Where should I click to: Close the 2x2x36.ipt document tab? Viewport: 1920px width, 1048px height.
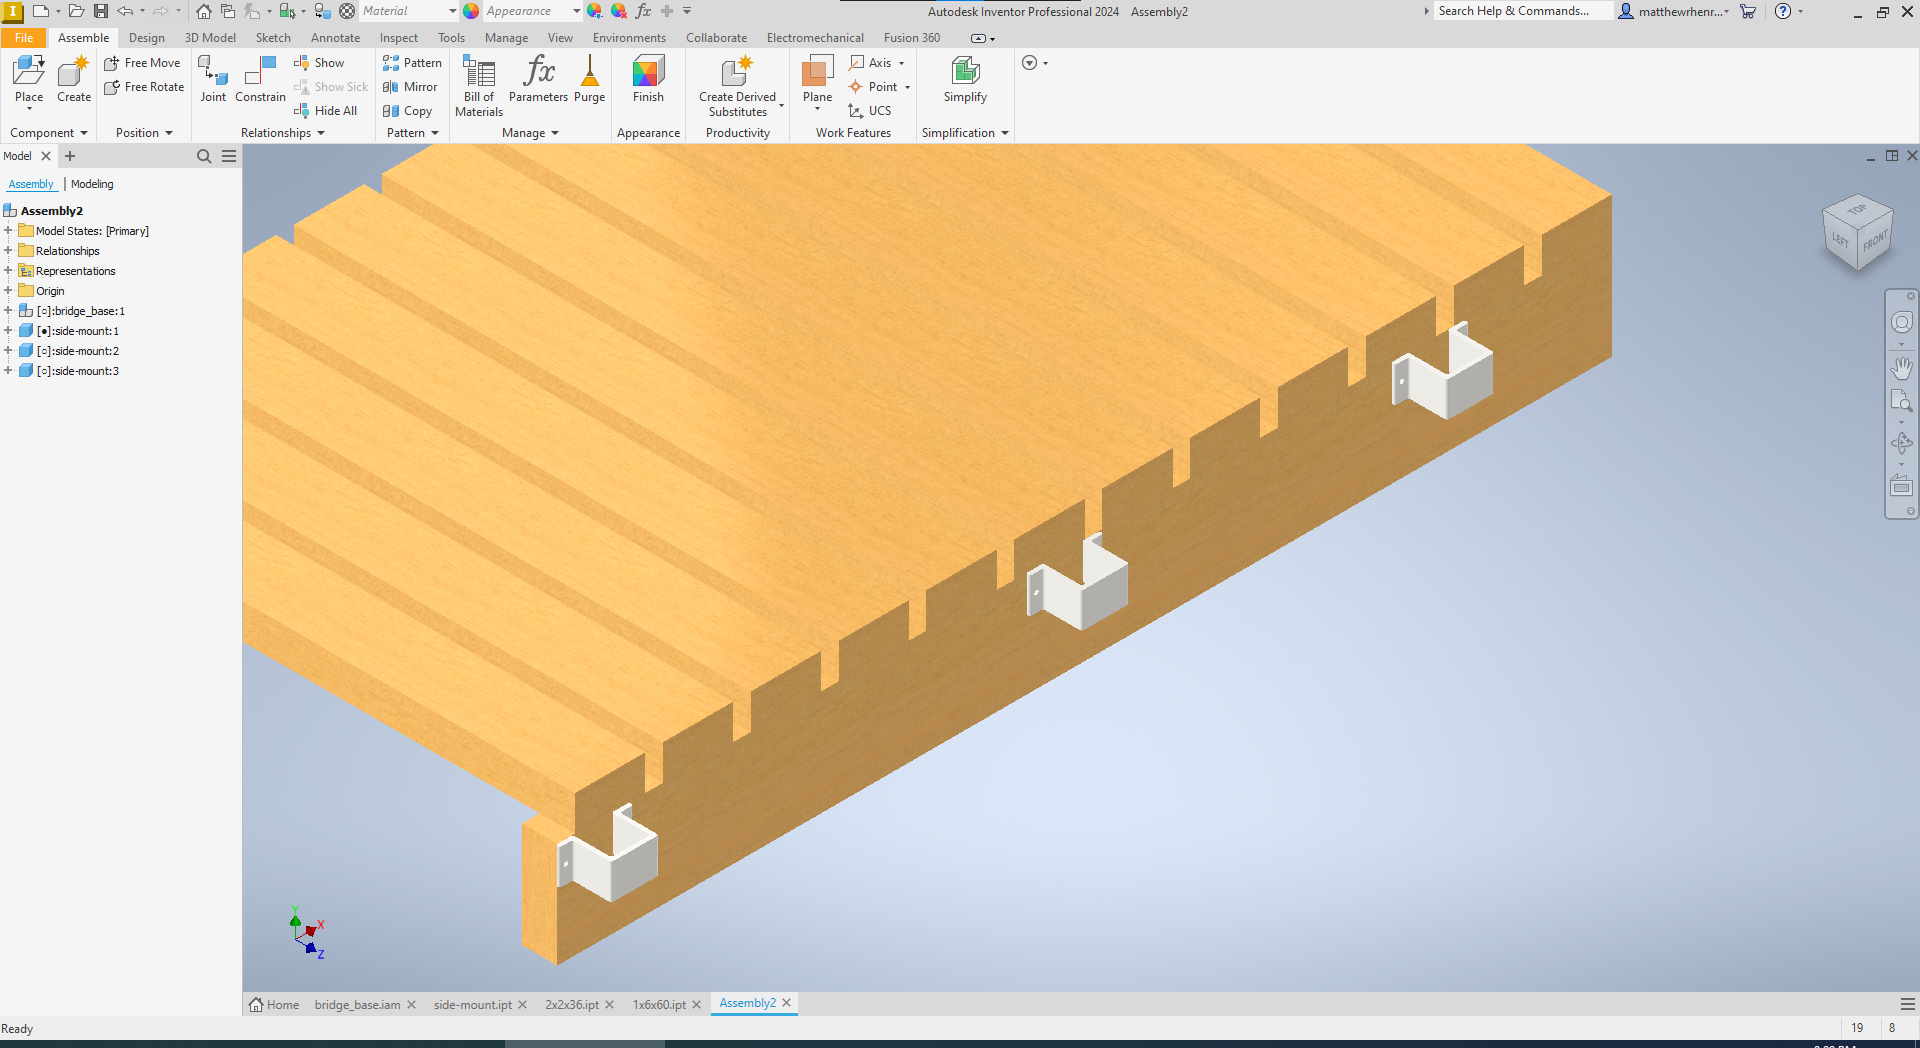(x=610, y=1005)
